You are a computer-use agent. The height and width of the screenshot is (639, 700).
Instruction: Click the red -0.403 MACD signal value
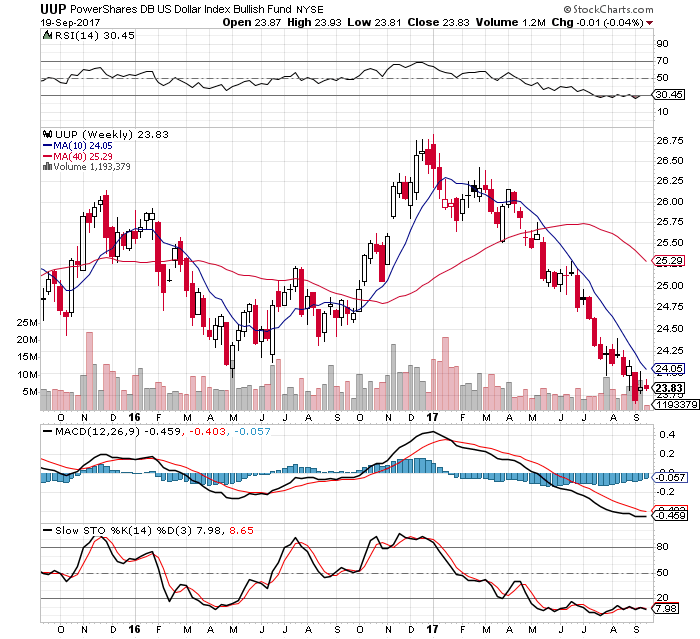pos(208,432)
